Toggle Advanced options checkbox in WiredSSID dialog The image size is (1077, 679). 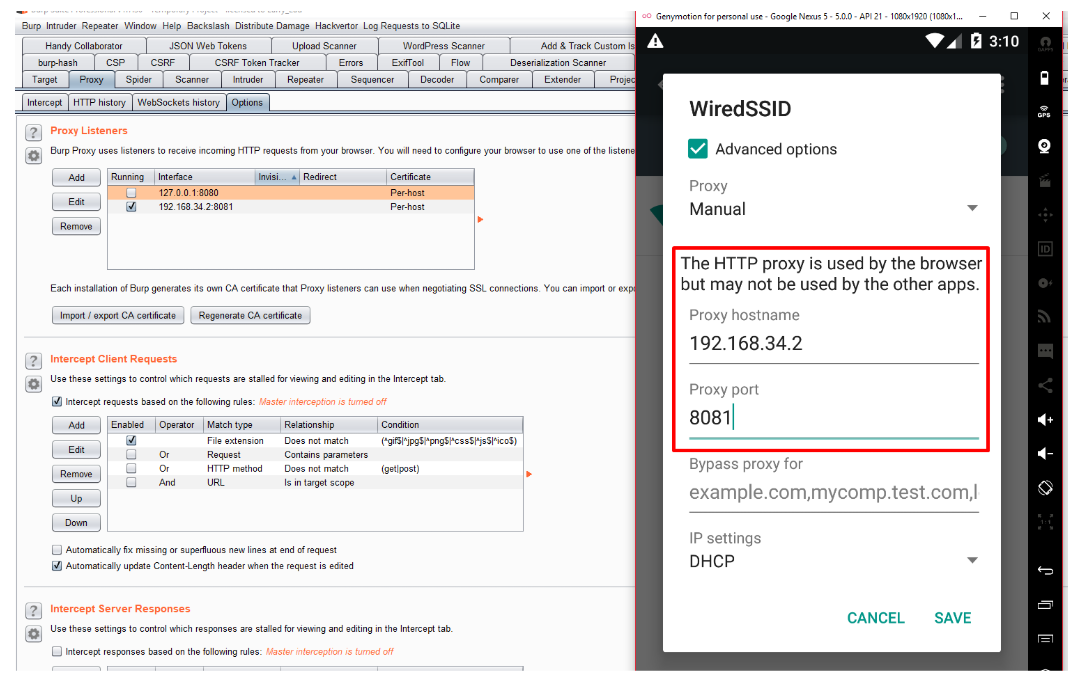[697, 149]
